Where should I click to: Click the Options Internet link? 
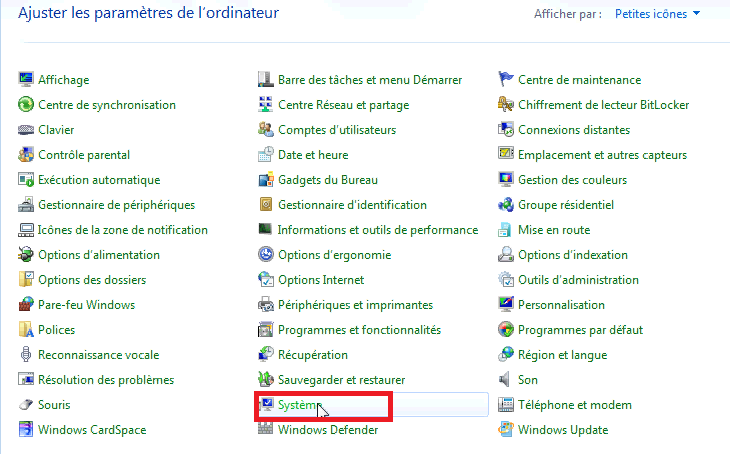click(321, 280)
